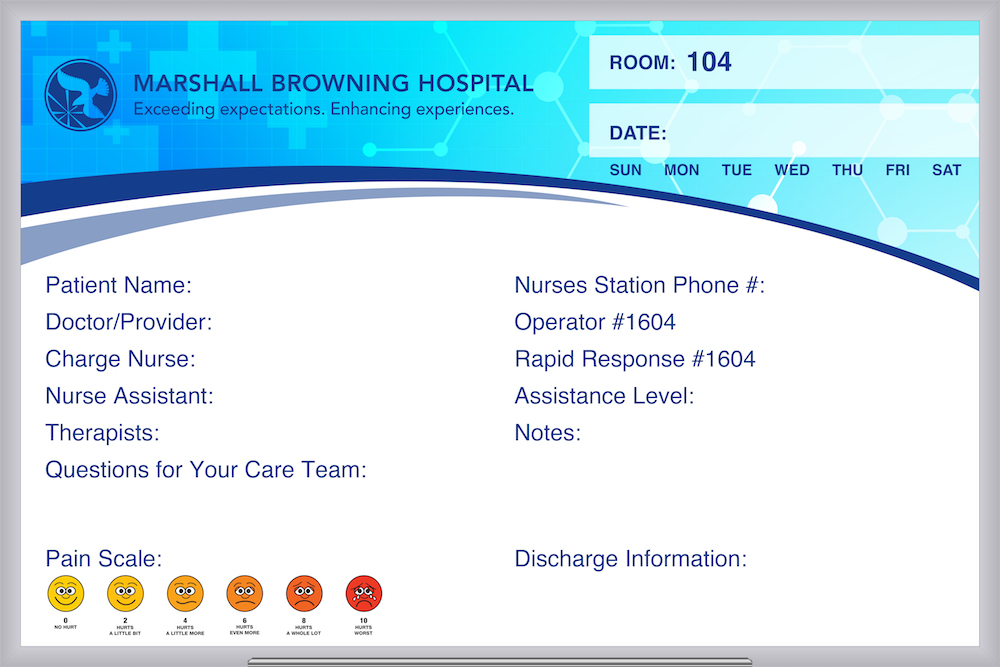Switch to the THU day label
The image size is (1000, 667).
click(x=847, y=170)
